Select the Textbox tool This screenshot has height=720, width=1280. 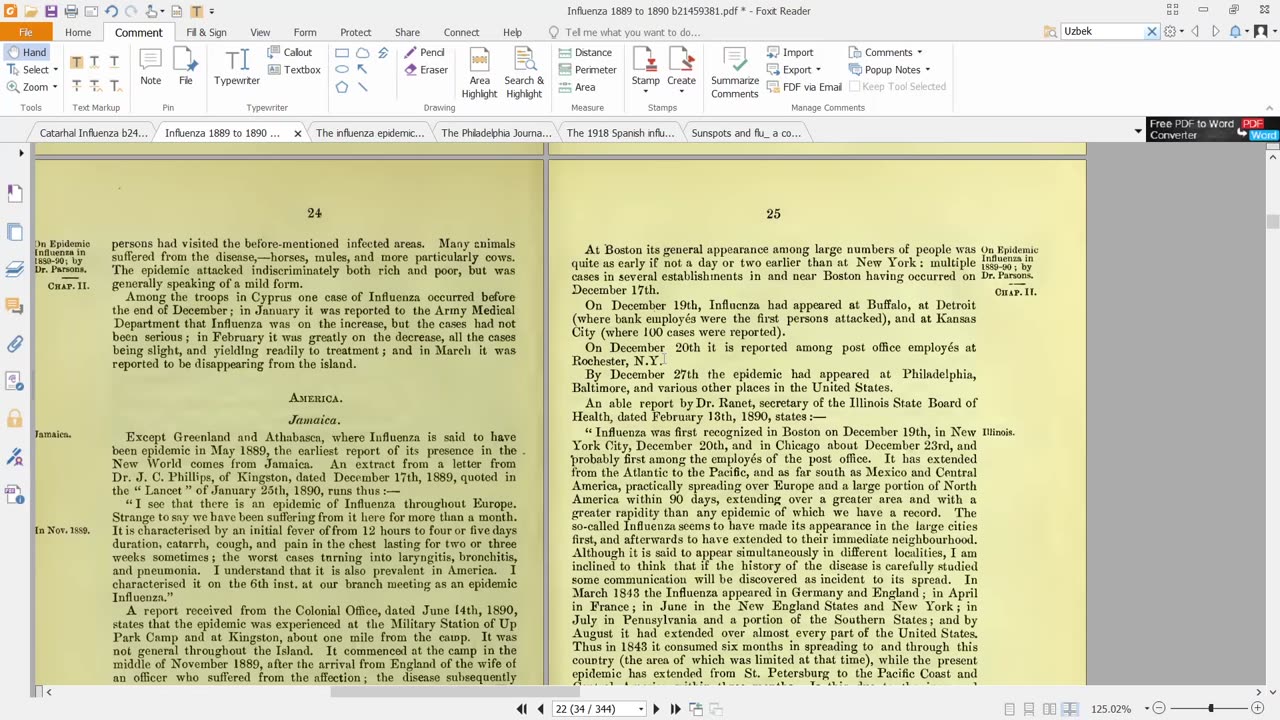294,70
